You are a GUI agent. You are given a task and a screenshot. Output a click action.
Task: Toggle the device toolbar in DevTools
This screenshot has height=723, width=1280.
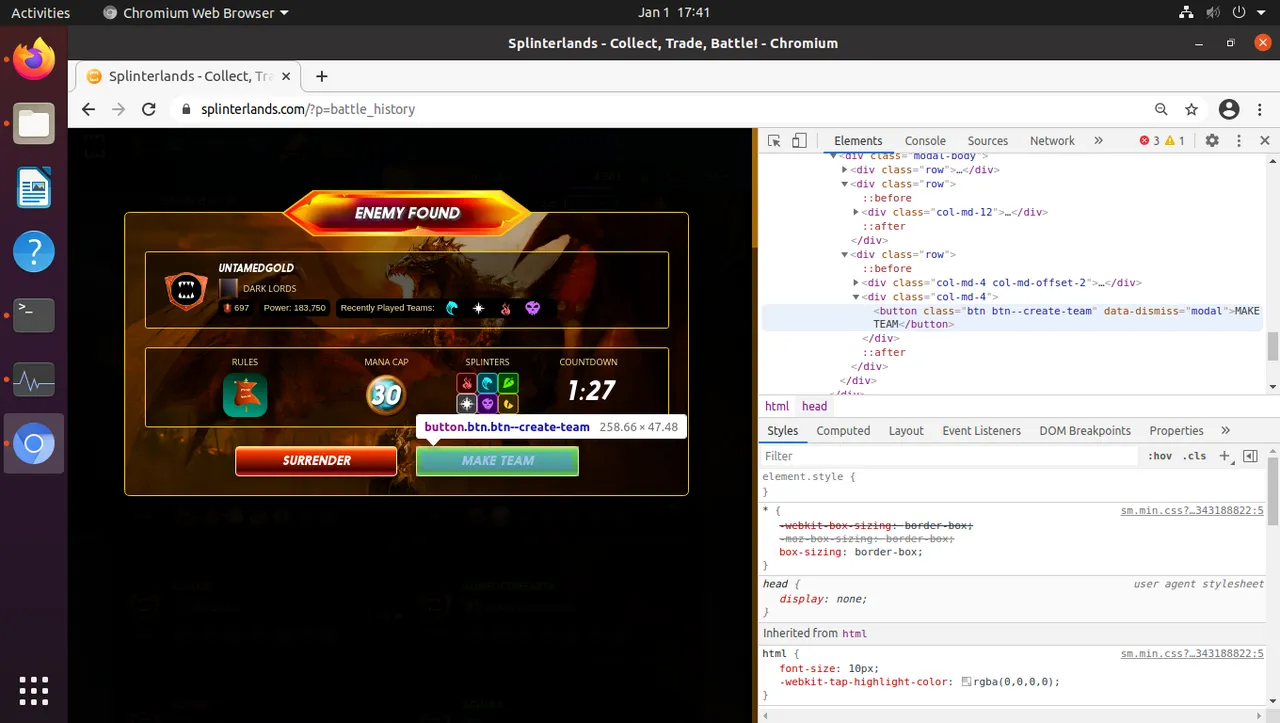[799, 141]
